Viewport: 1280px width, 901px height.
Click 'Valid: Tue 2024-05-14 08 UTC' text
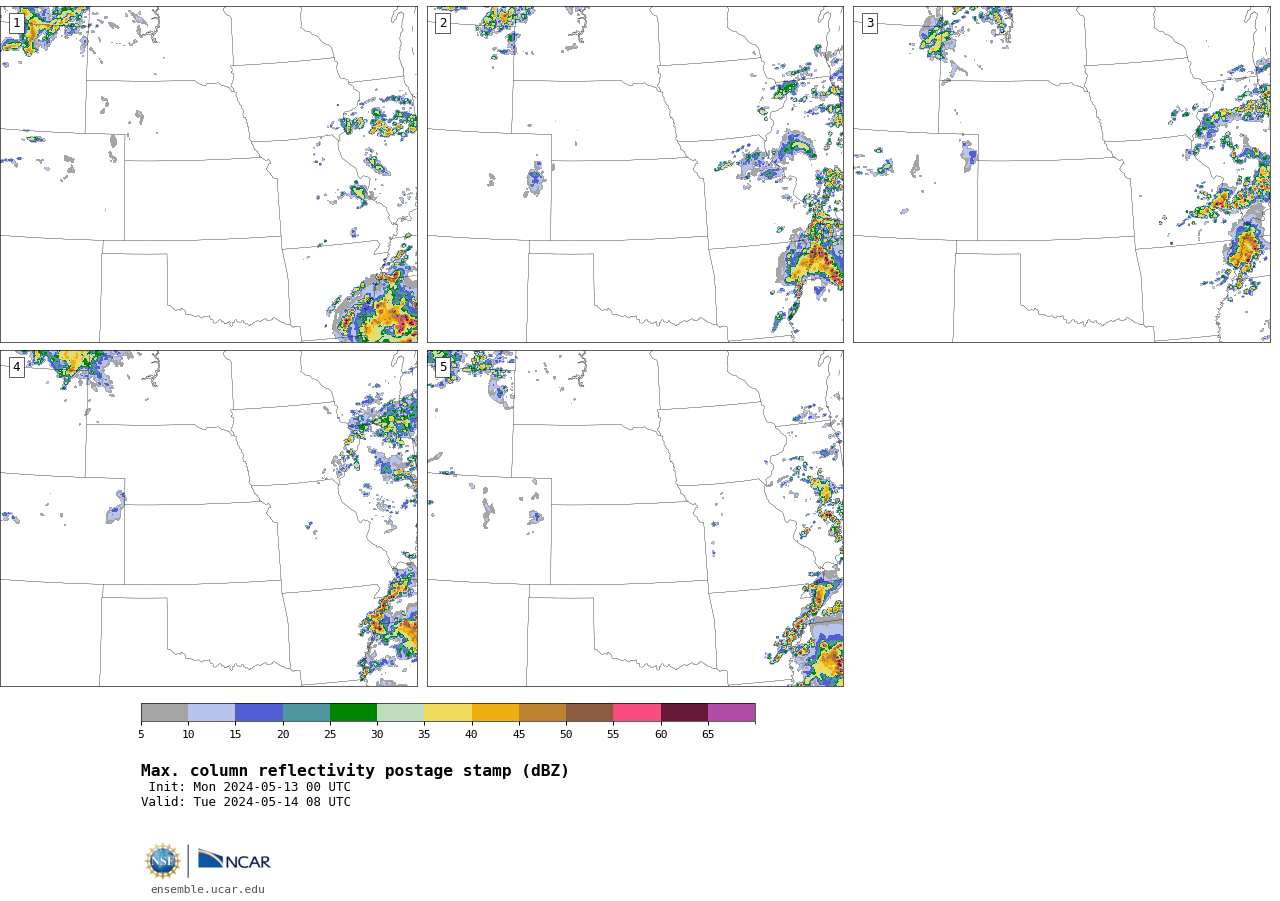tap(246, 802)
